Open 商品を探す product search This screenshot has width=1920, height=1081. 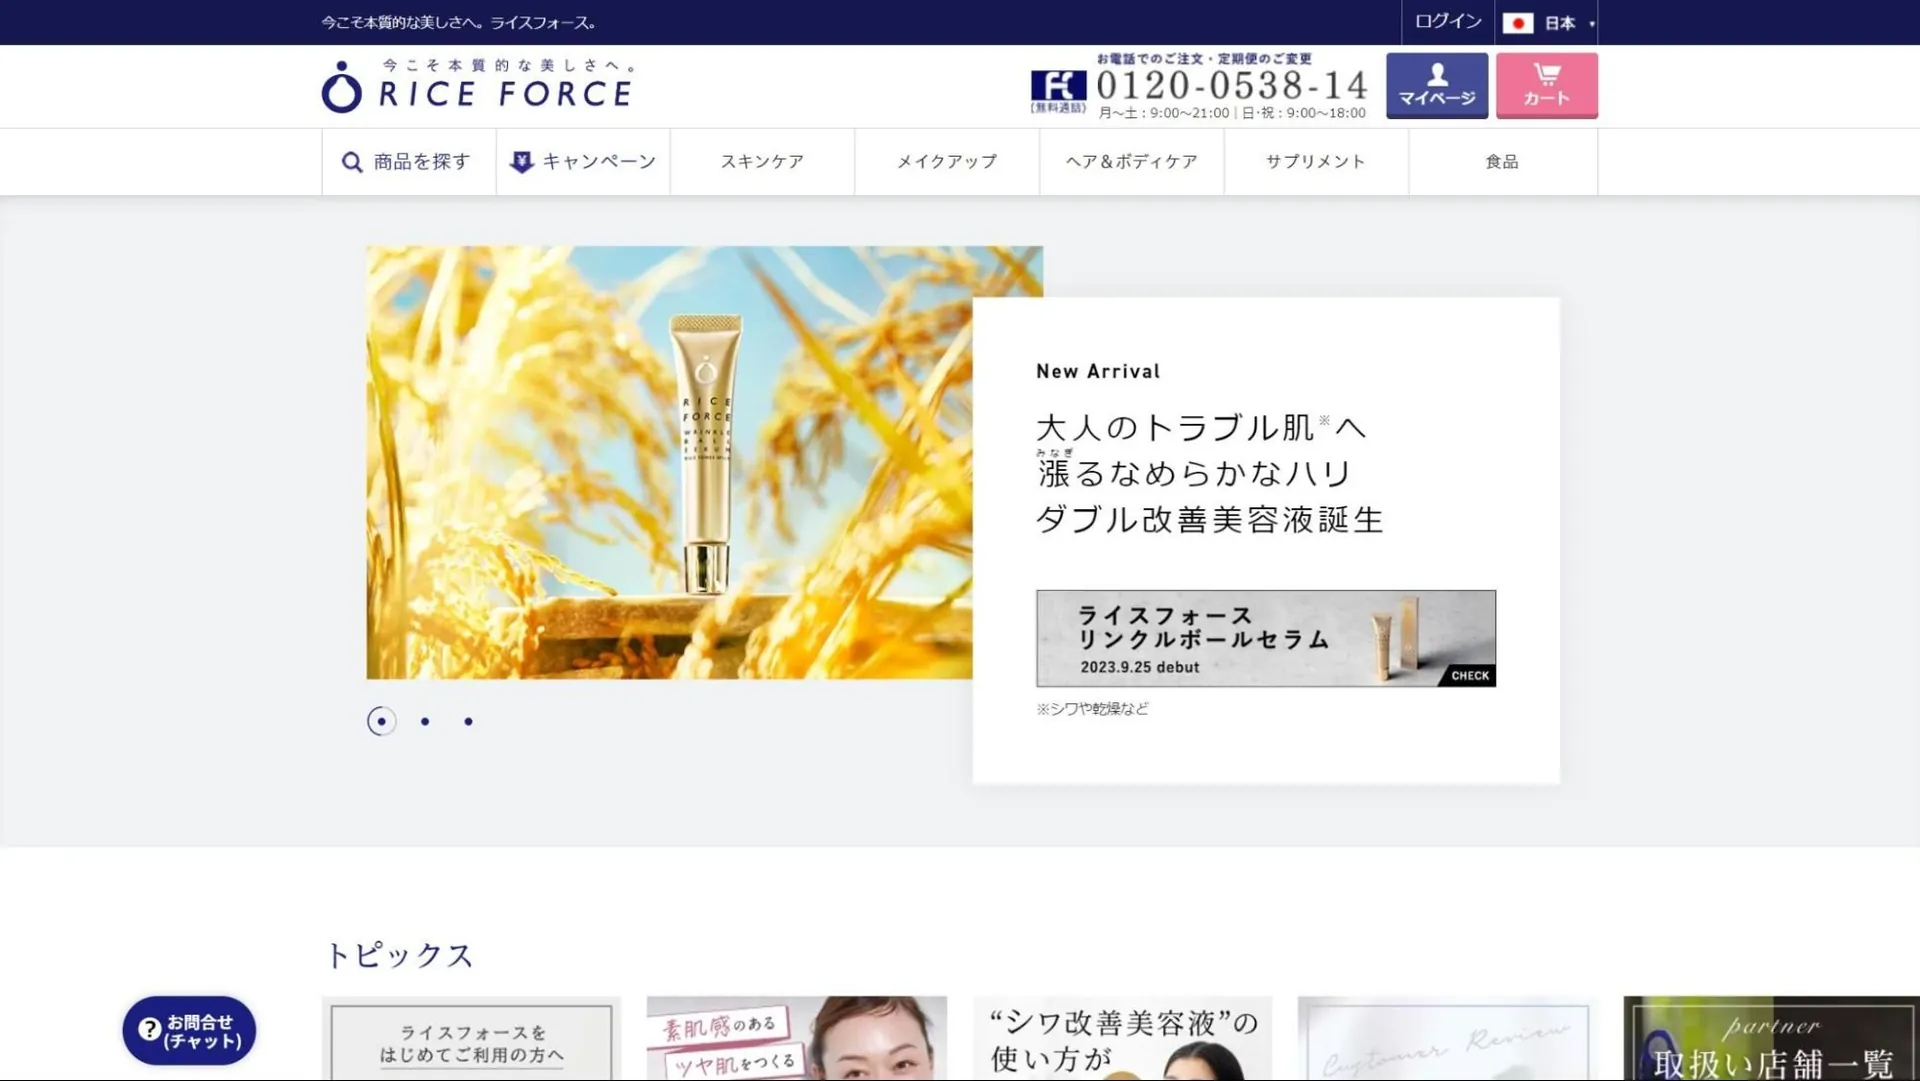click(408, 162)
